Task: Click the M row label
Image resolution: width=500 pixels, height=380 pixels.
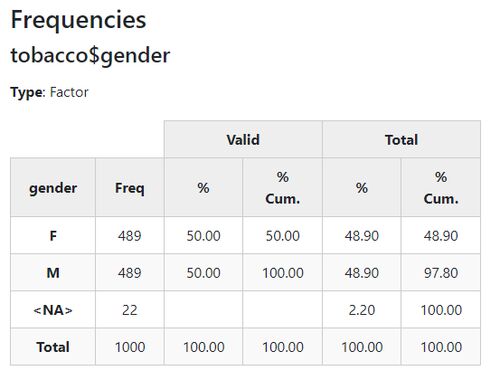Action: tap(53, 273)
